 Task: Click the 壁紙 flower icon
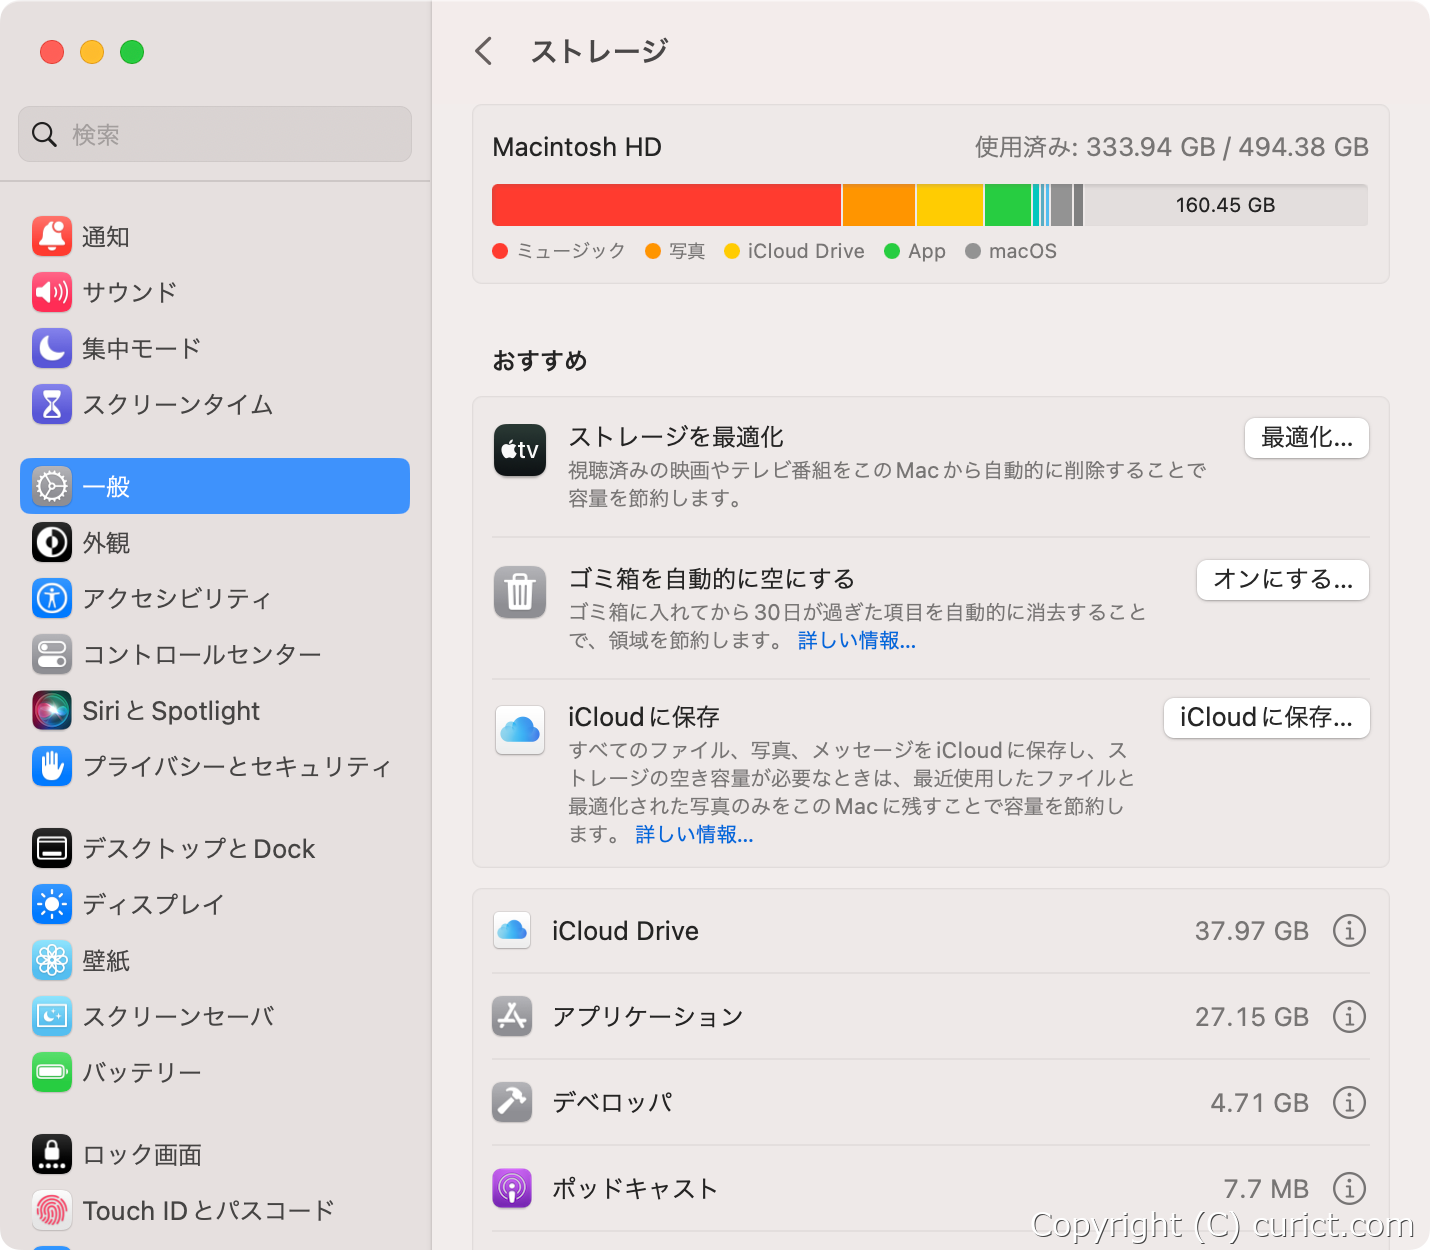pyautogui.click(x=52, y=960)
